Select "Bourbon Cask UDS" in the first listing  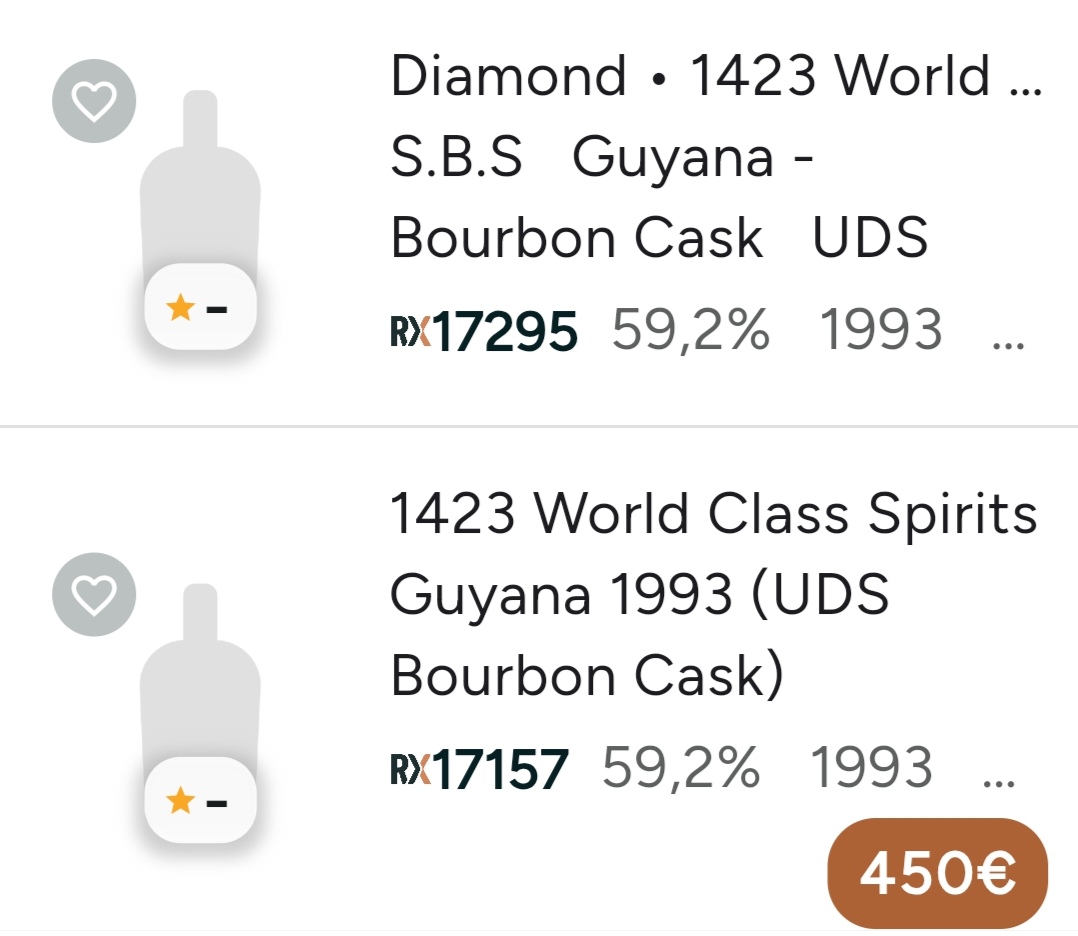pos(659,240)
